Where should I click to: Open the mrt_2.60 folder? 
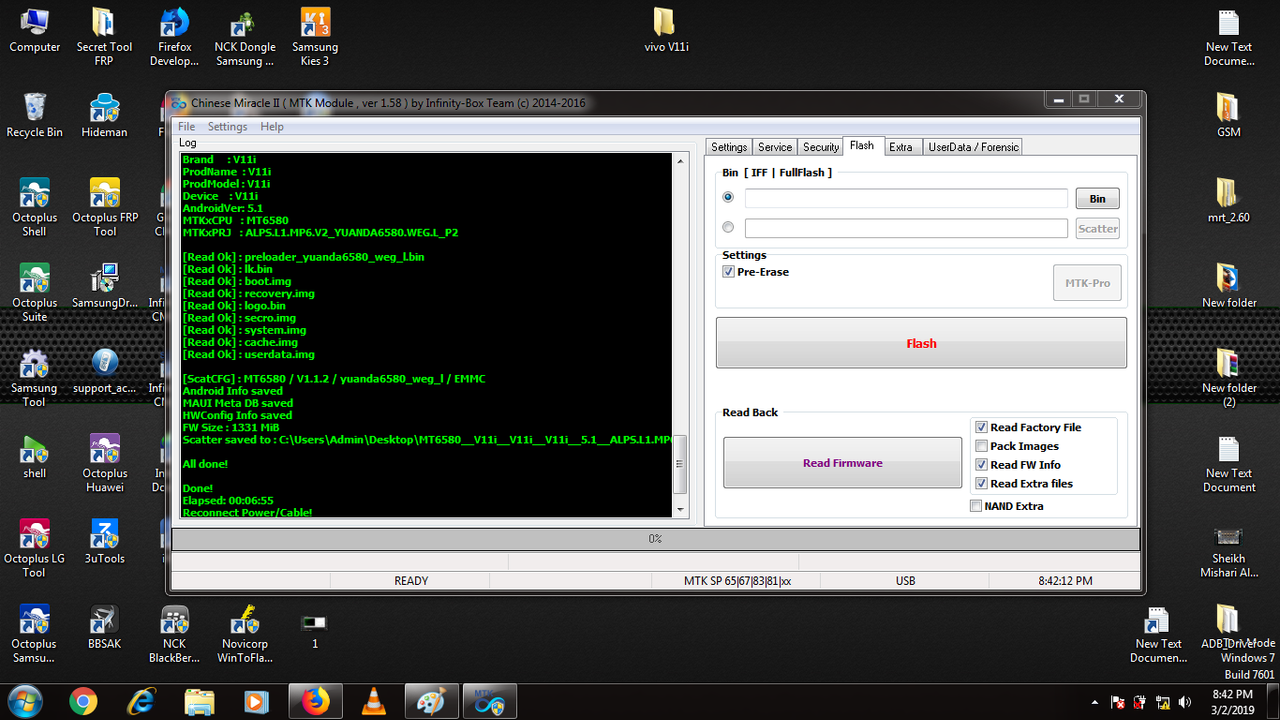coord(1229,200)
